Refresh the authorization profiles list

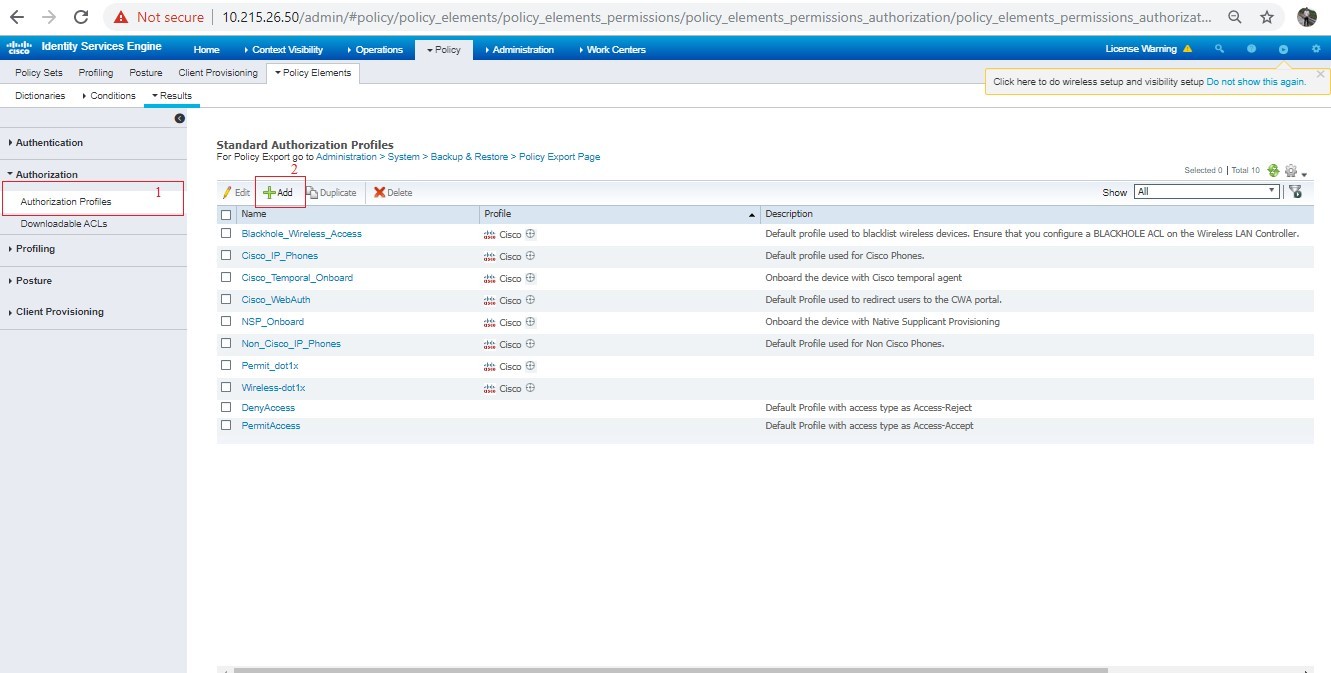point(1273,171)
